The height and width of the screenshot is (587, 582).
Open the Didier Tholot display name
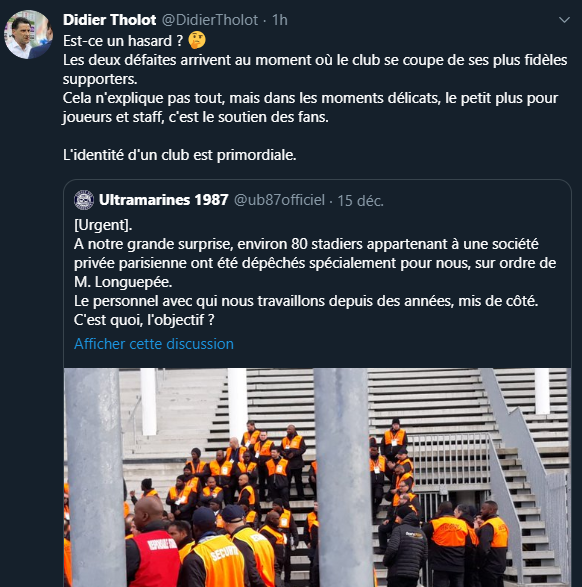point(109,20)
